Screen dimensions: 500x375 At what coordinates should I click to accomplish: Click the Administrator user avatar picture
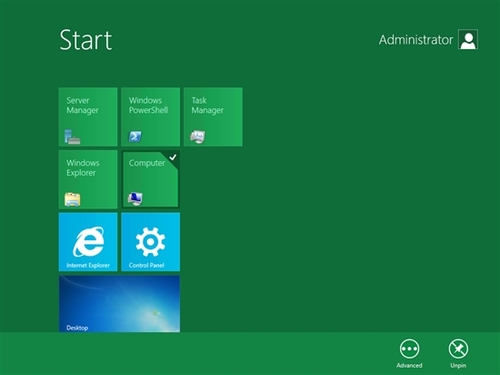click(x=468, y=39)
